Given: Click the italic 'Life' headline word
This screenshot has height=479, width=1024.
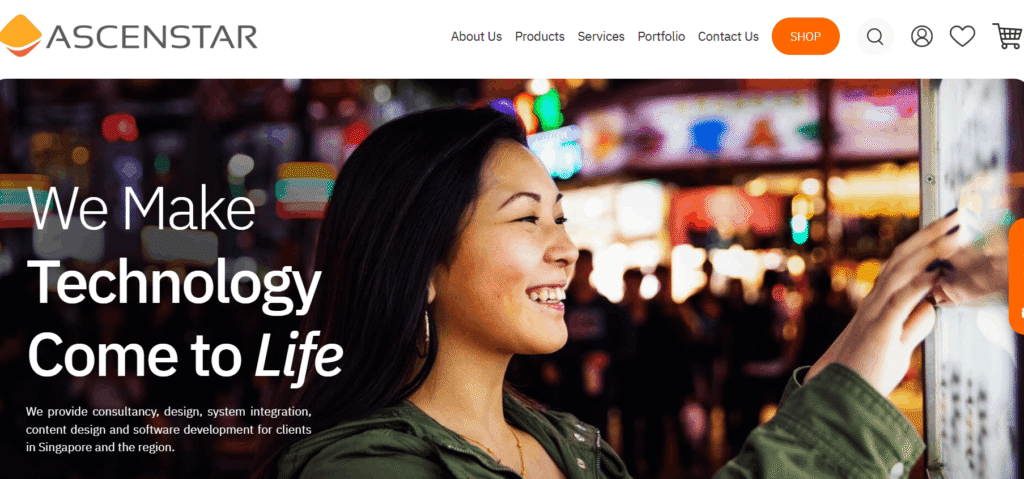Looking at the screenshot, I should click(298, 355).
